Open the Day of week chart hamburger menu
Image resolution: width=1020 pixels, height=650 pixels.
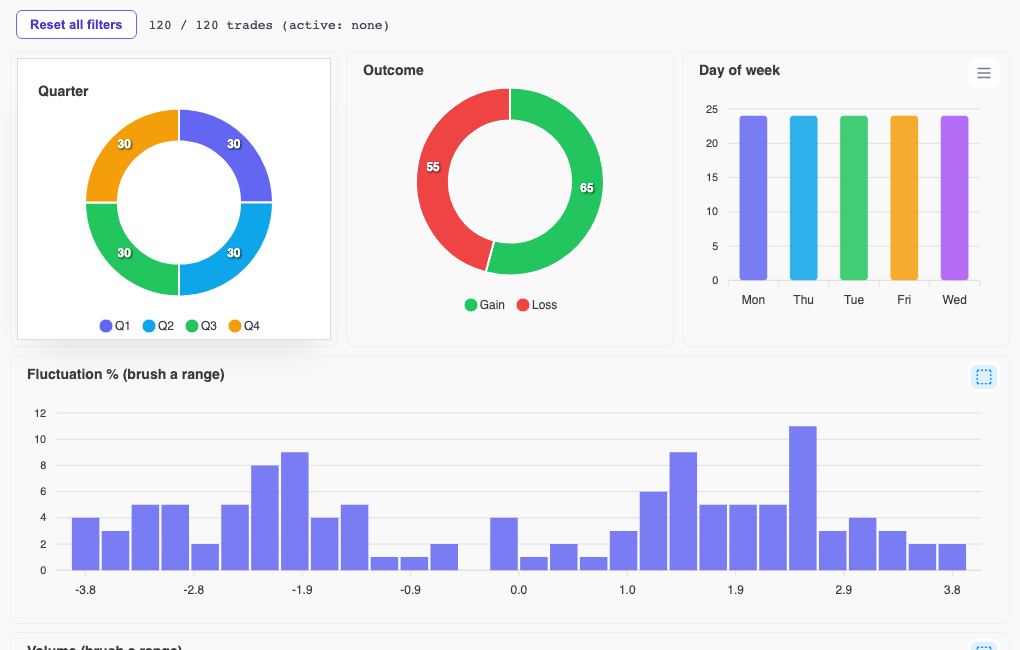(984, 73)
